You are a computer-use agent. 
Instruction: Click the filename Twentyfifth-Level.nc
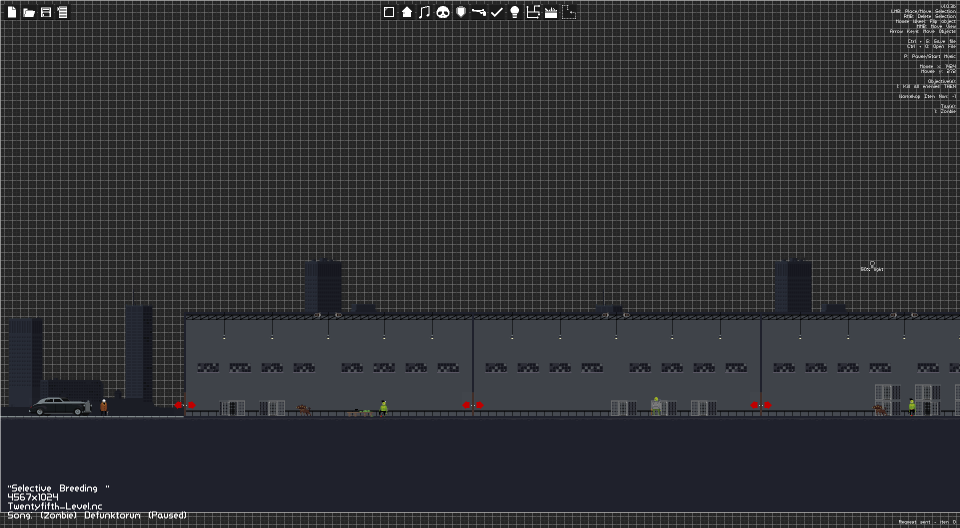point(54,507)
